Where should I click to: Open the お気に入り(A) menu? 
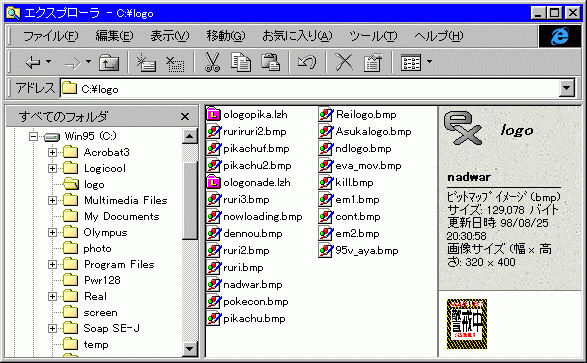pyautogui.click(x=297, y=36)
